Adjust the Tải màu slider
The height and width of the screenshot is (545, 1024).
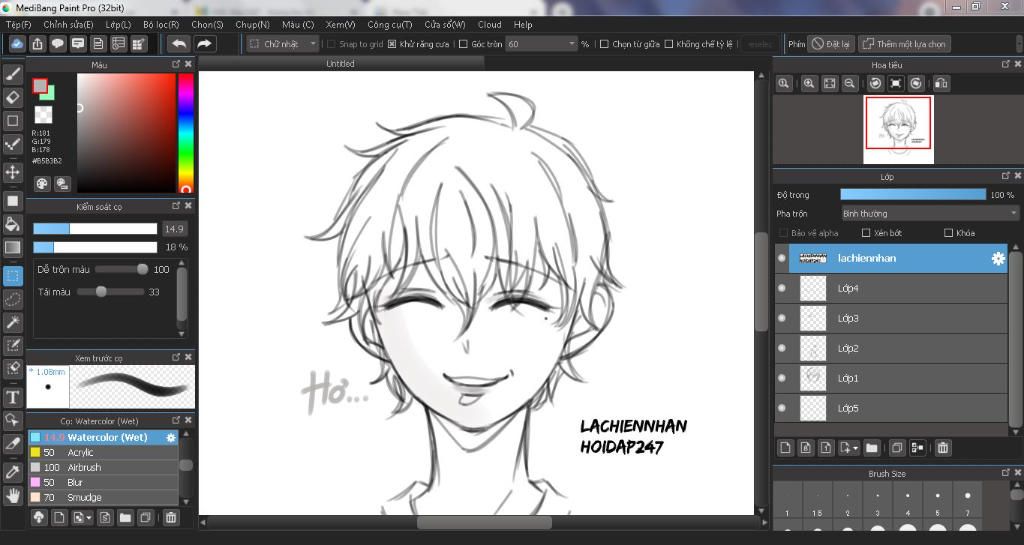pyautogui.click(x=110, y=292)
